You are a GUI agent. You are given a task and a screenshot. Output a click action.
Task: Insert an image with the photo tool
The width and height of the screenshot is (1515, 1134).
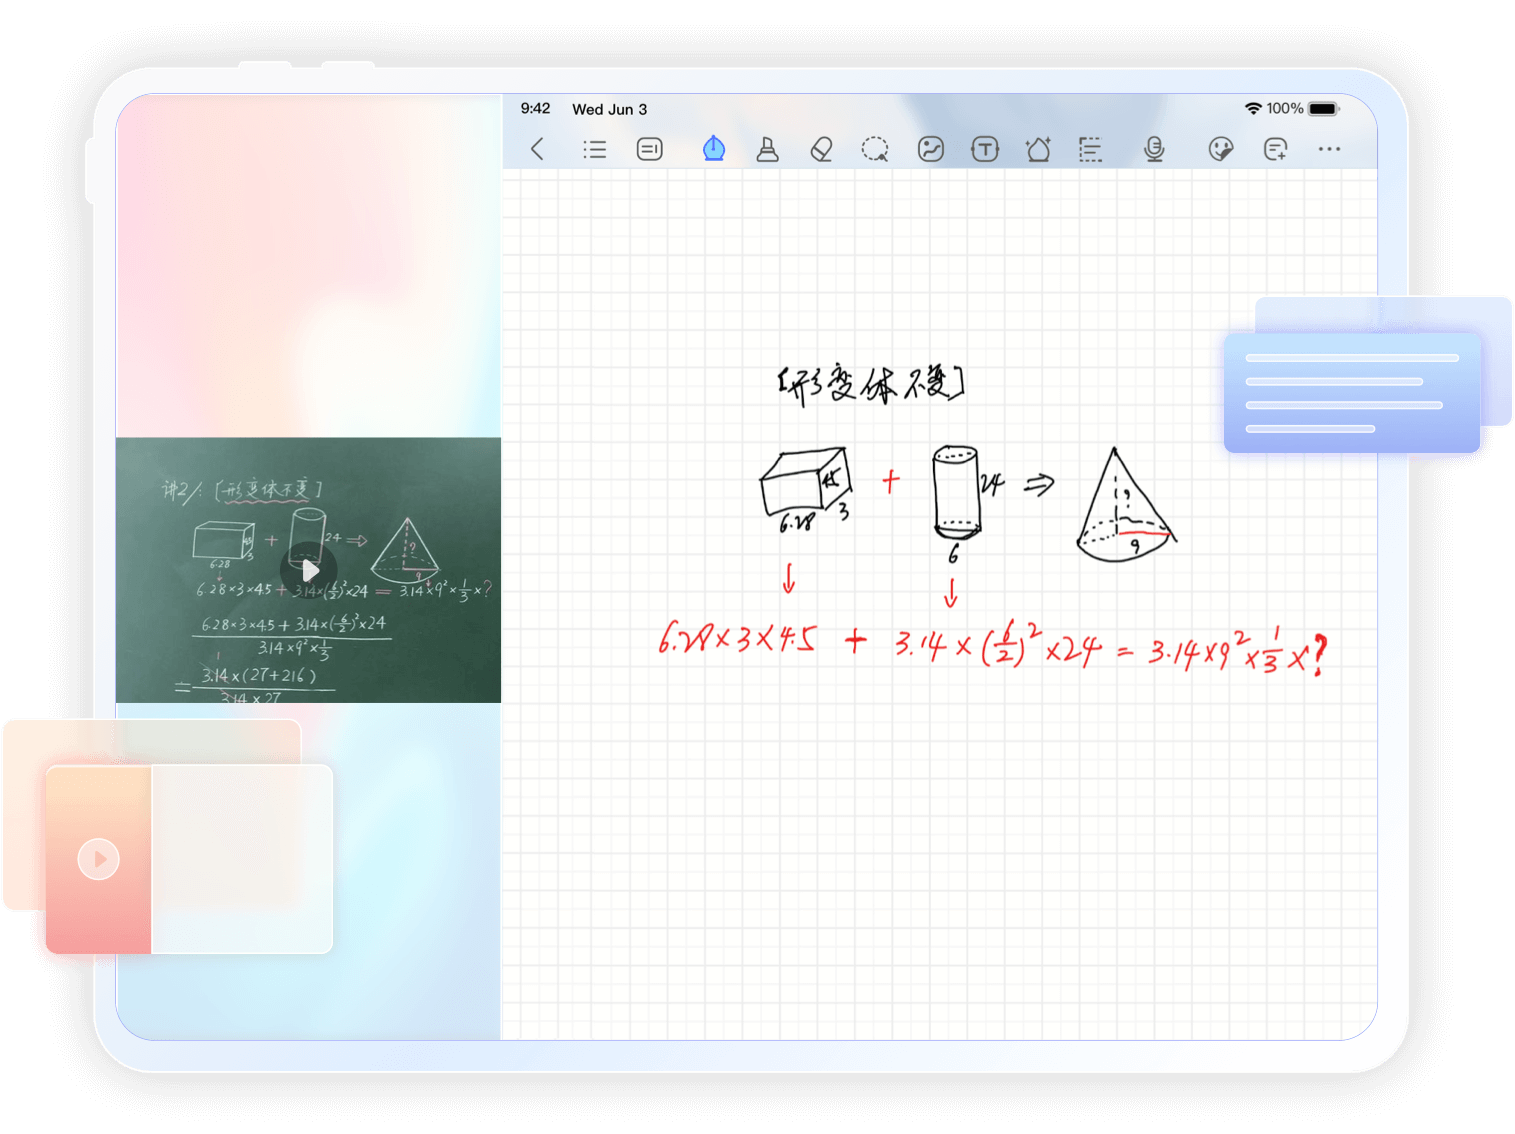[931, 149]
